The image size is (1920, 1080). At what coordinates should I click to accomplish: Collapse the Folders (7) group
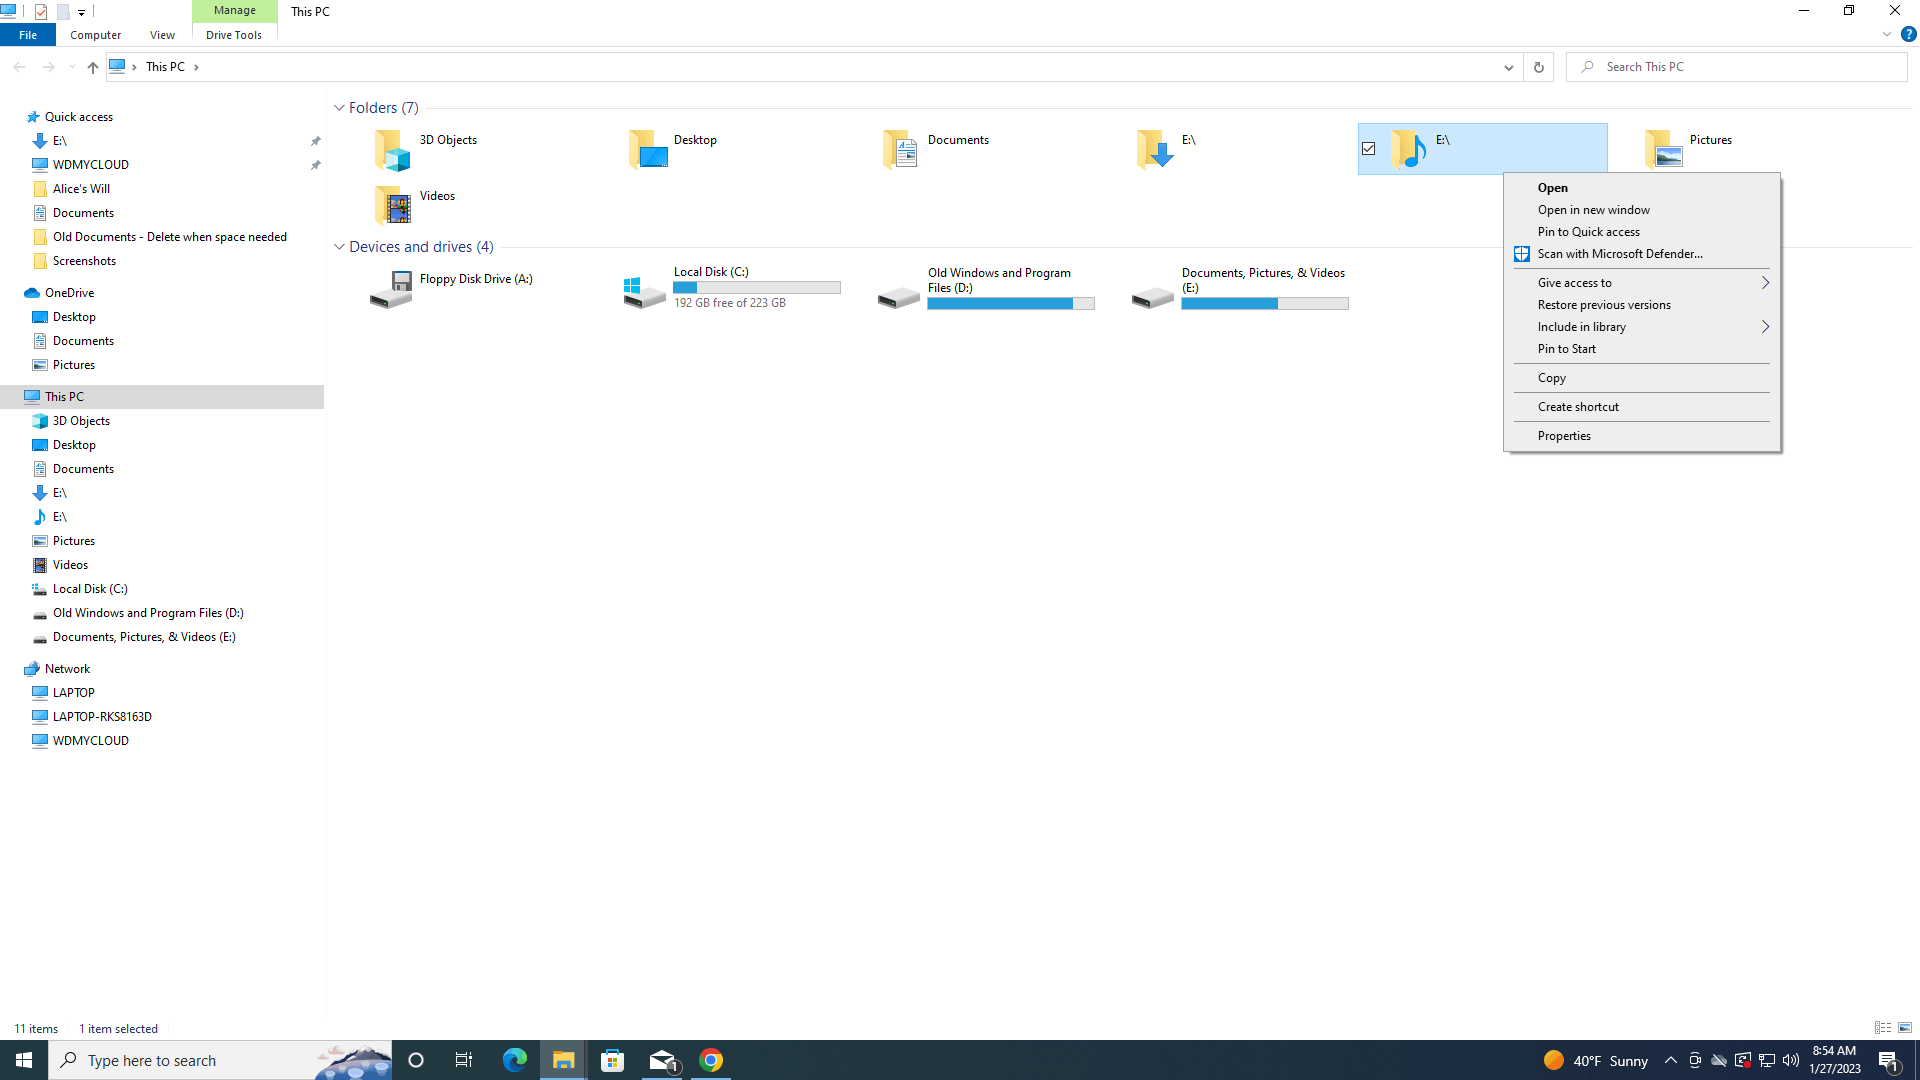pyautogui.click(x=339, y=108)
